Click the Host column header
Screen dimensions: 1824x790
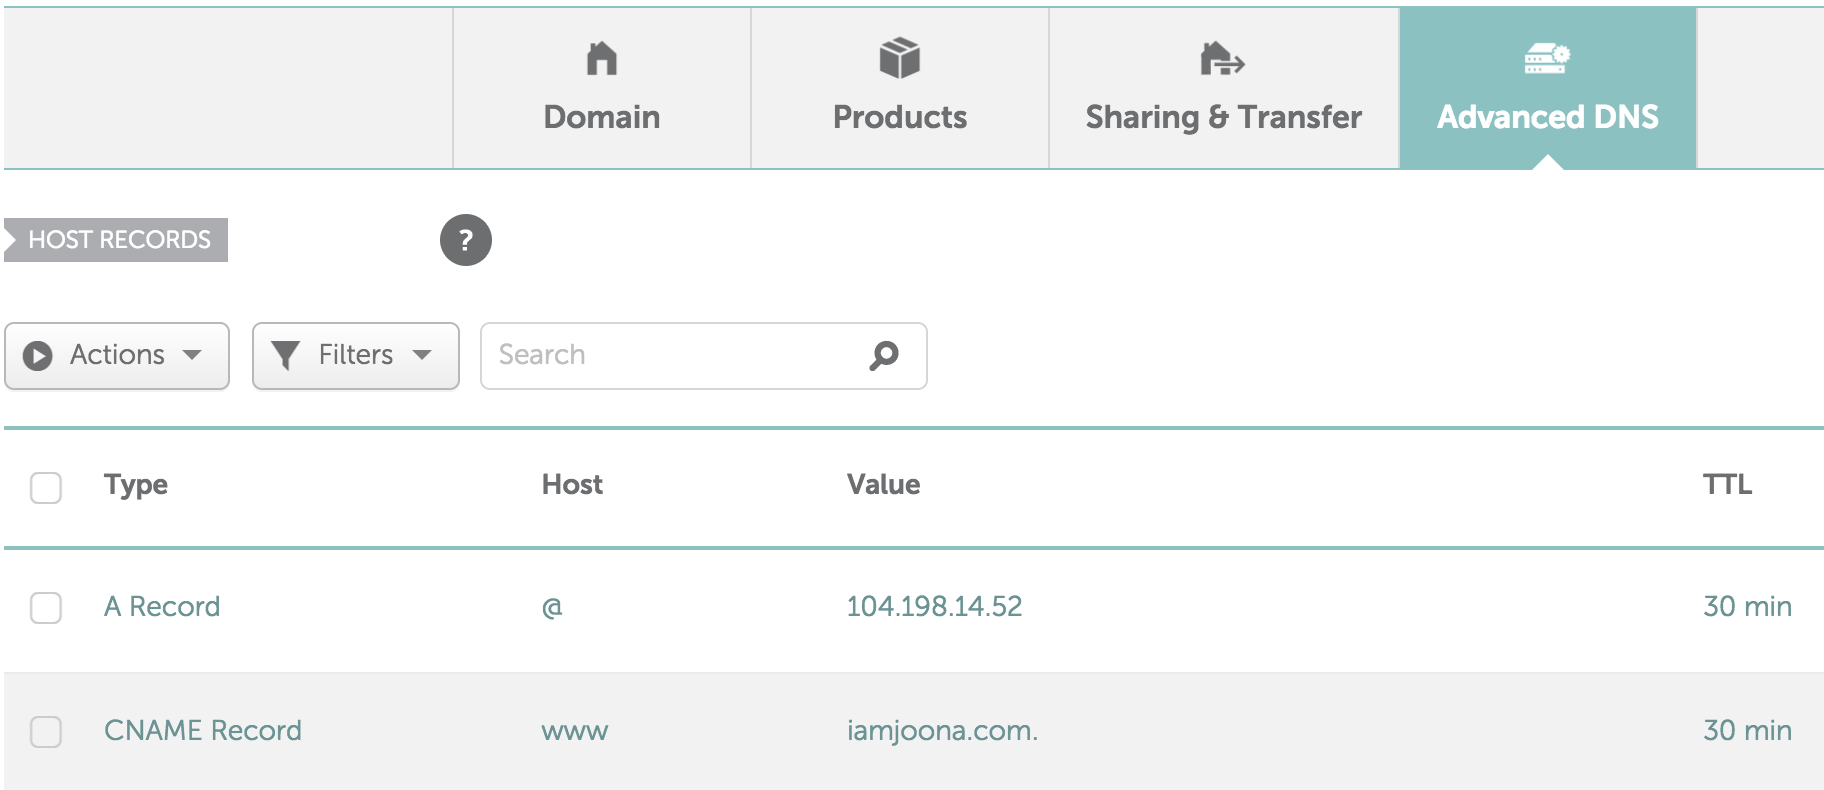[572, 484]
